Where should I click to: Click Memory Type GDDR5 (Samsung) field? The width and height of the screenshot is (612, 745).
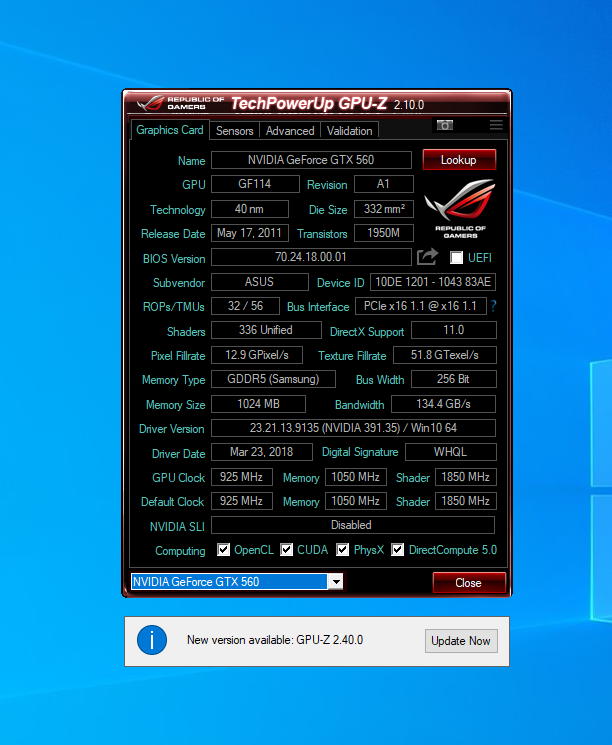coord(273,379)
